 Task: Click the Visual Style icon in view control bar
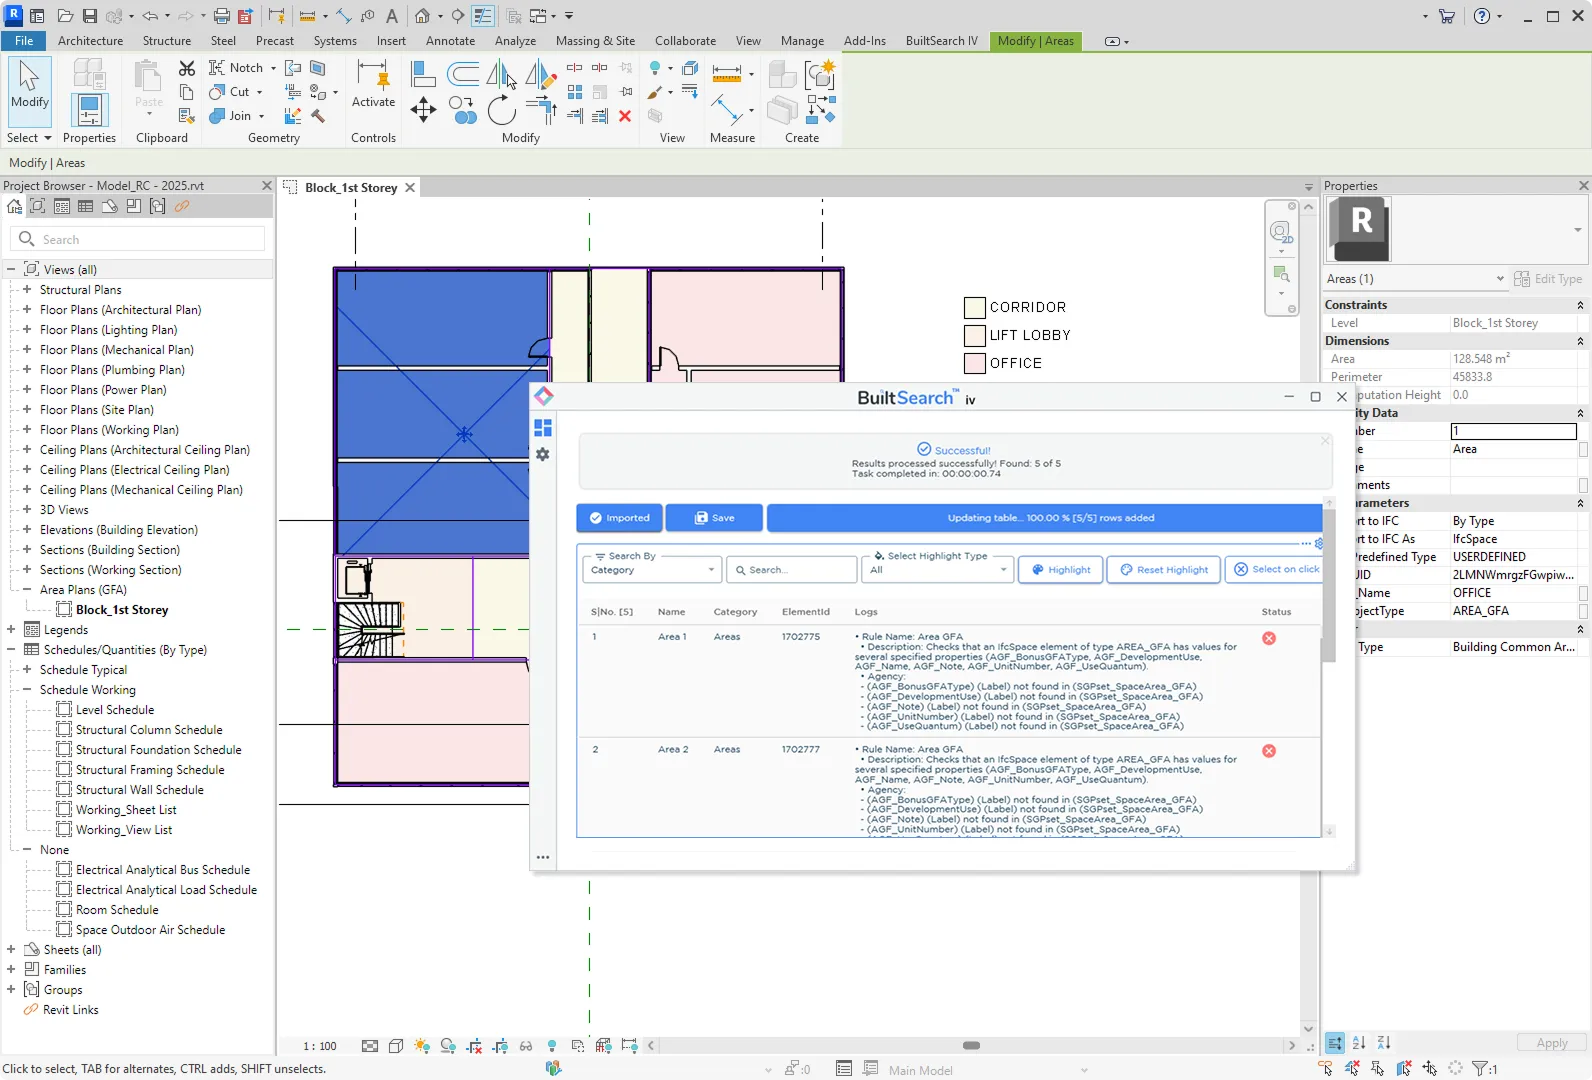396,1046
